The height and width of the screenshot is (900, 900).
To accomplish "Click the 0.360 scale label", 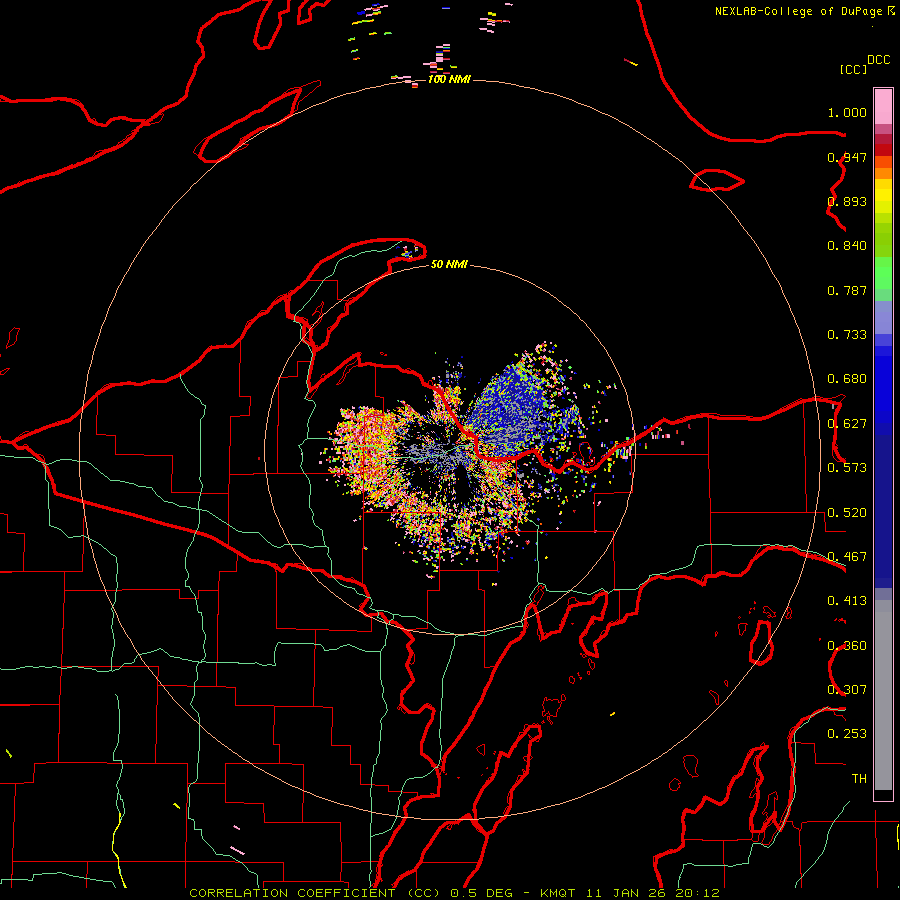I will coord(847,646).
